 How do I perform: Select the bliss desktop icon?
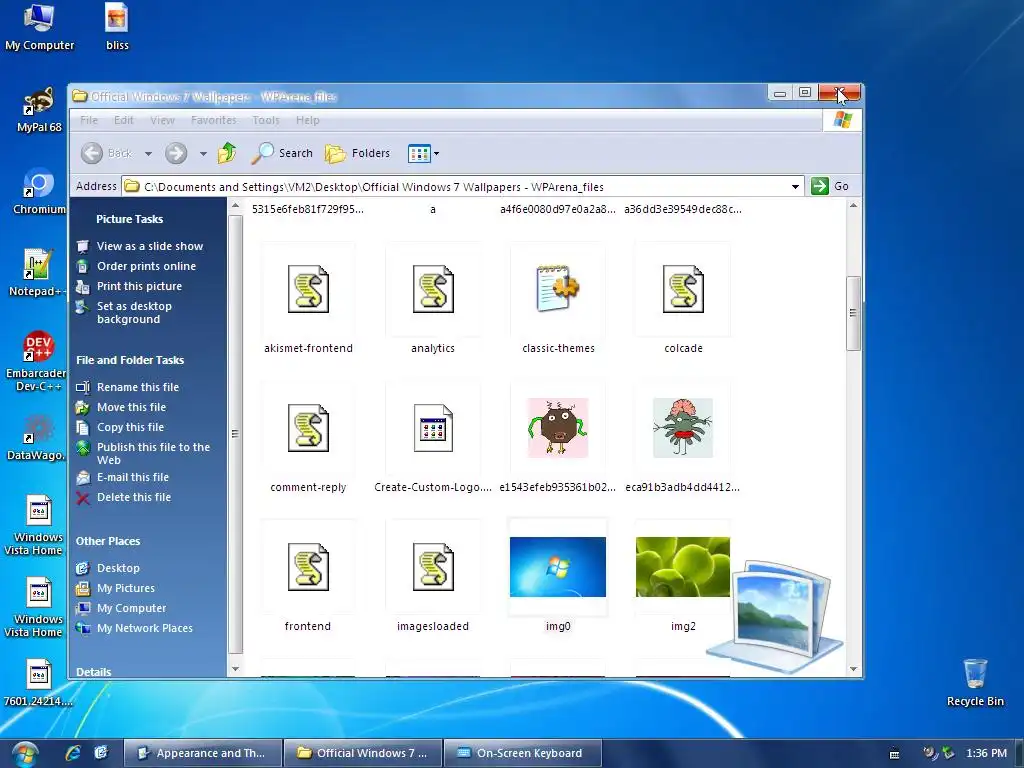[117, 27]
